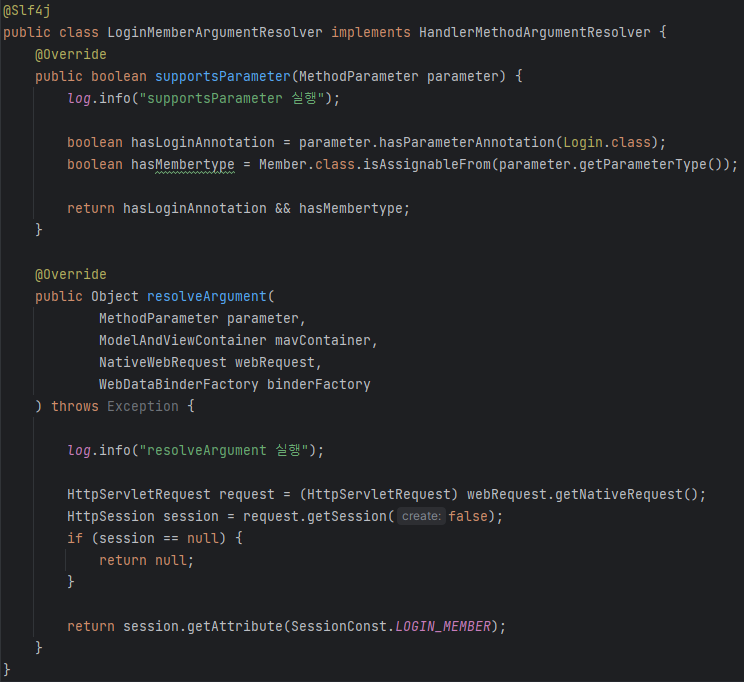
Task: Click the create: inlay parameter hint
Action: [x=421, y=516]
